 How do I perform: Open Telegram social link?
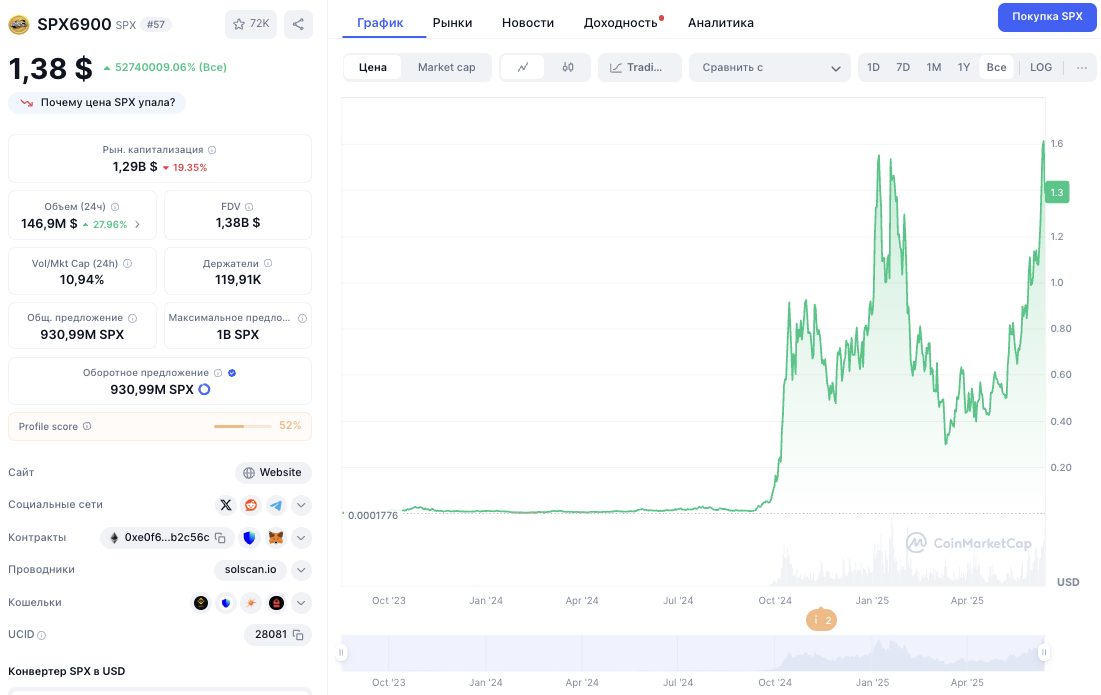(276, 505)
